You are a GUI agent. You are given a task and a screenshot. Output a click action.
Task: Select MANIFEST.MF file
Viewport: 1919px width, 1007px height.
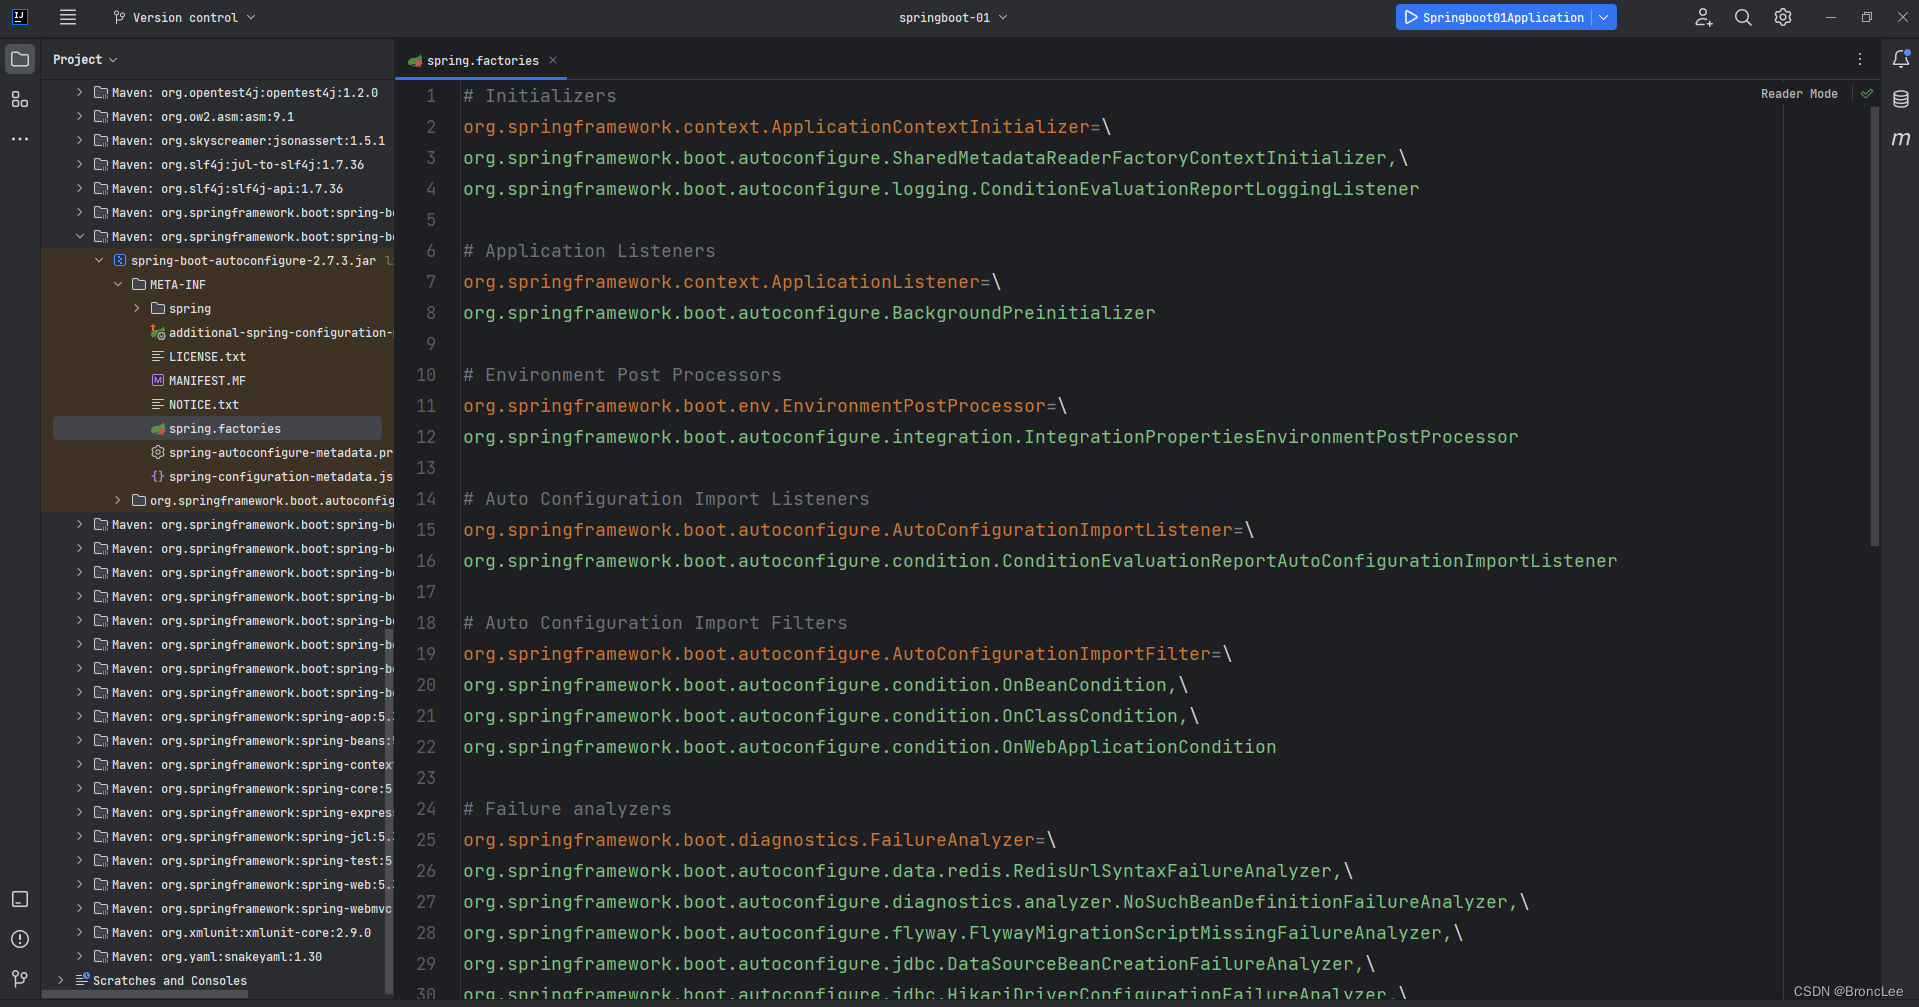pyautogui.click(x=207, y=380)
